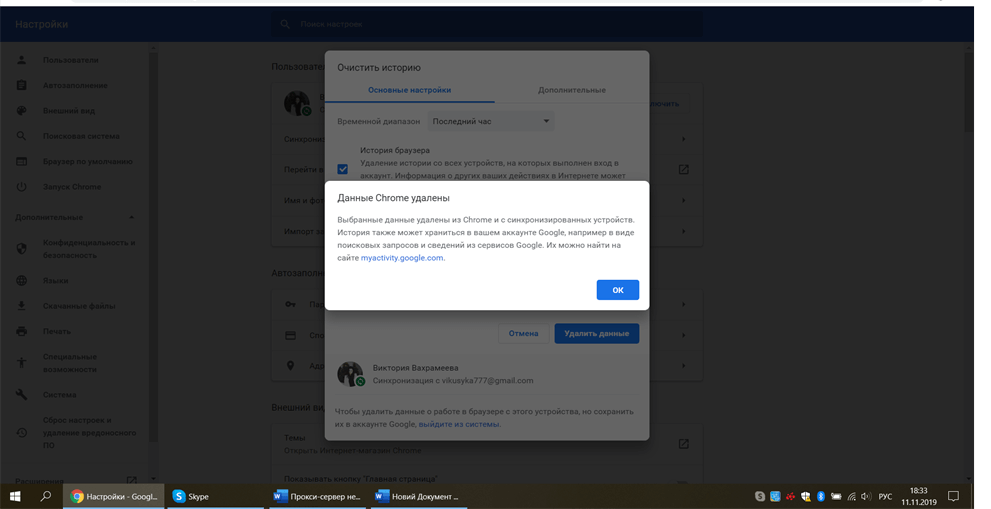Screen dimensions: 991x509
Task: Click the Wi-Fi network icon in the system tray
Action: pyautogui.click(x=851, y=496)
